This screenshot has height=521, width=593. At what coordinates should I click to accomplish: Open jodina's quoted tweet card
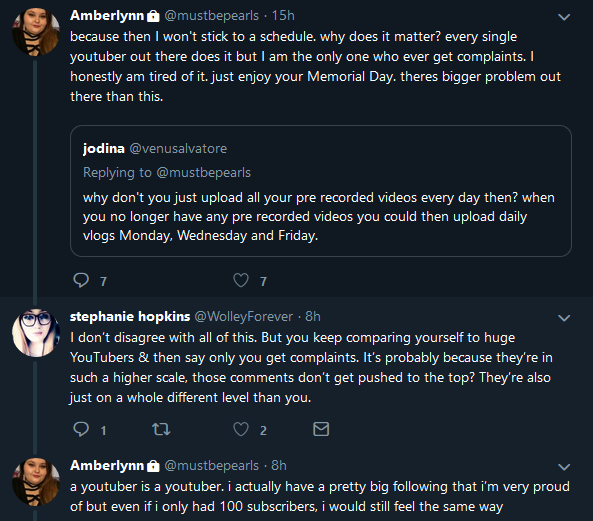[321, 191]
